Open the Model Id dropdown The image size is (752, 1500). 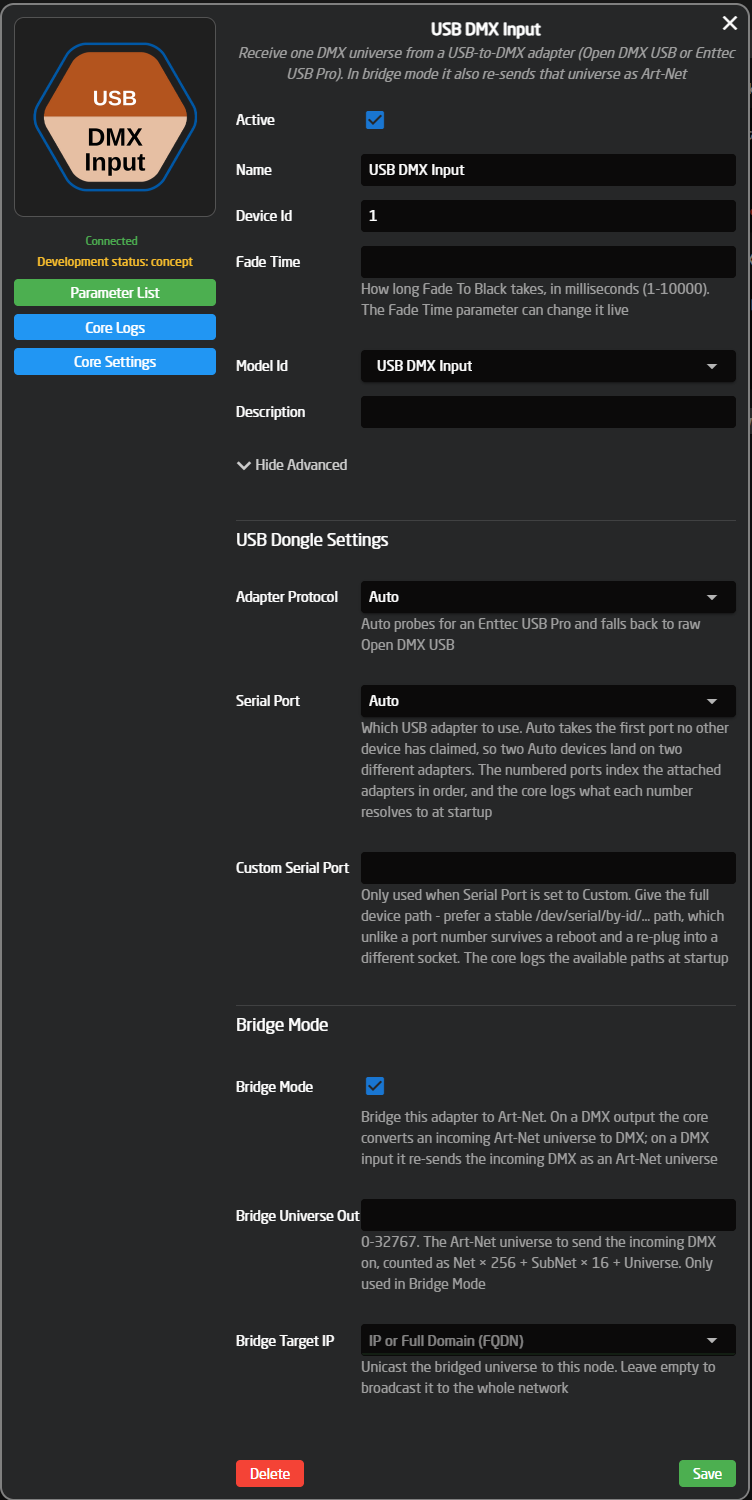548,366
